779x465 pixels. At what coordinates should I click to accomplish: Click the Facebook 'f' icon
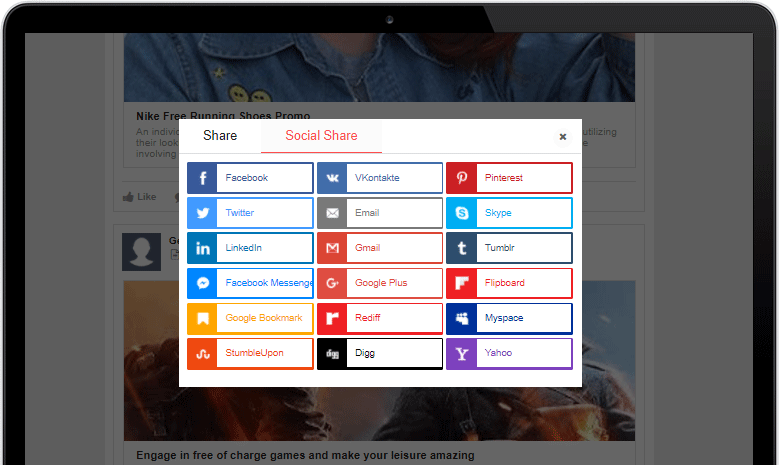[x=202, y=178]
